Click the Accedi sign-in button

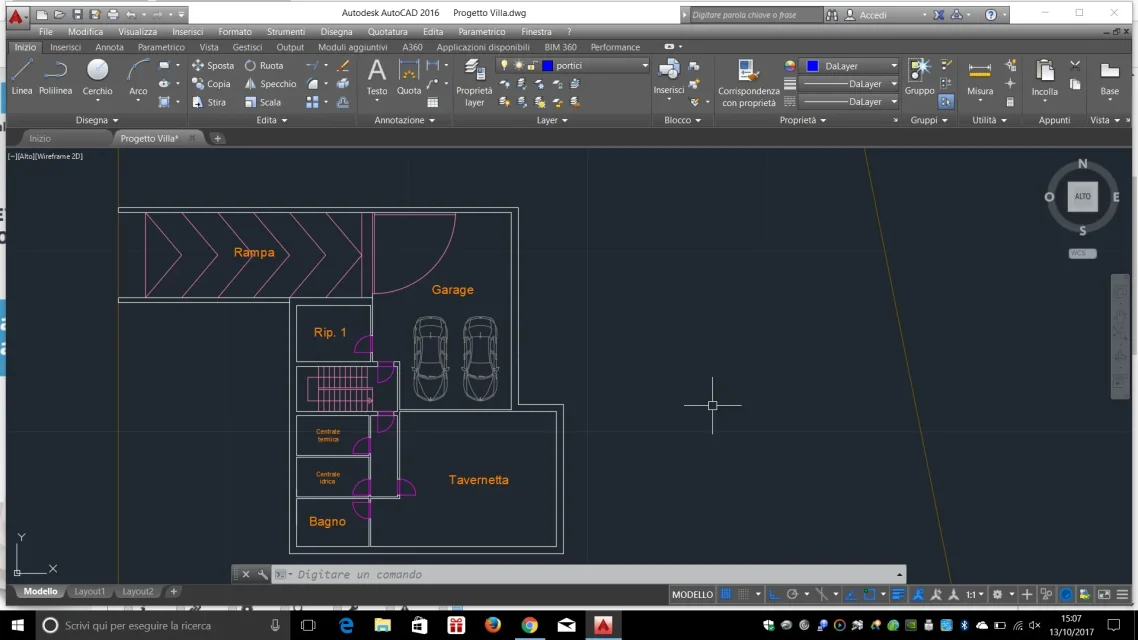873,15
